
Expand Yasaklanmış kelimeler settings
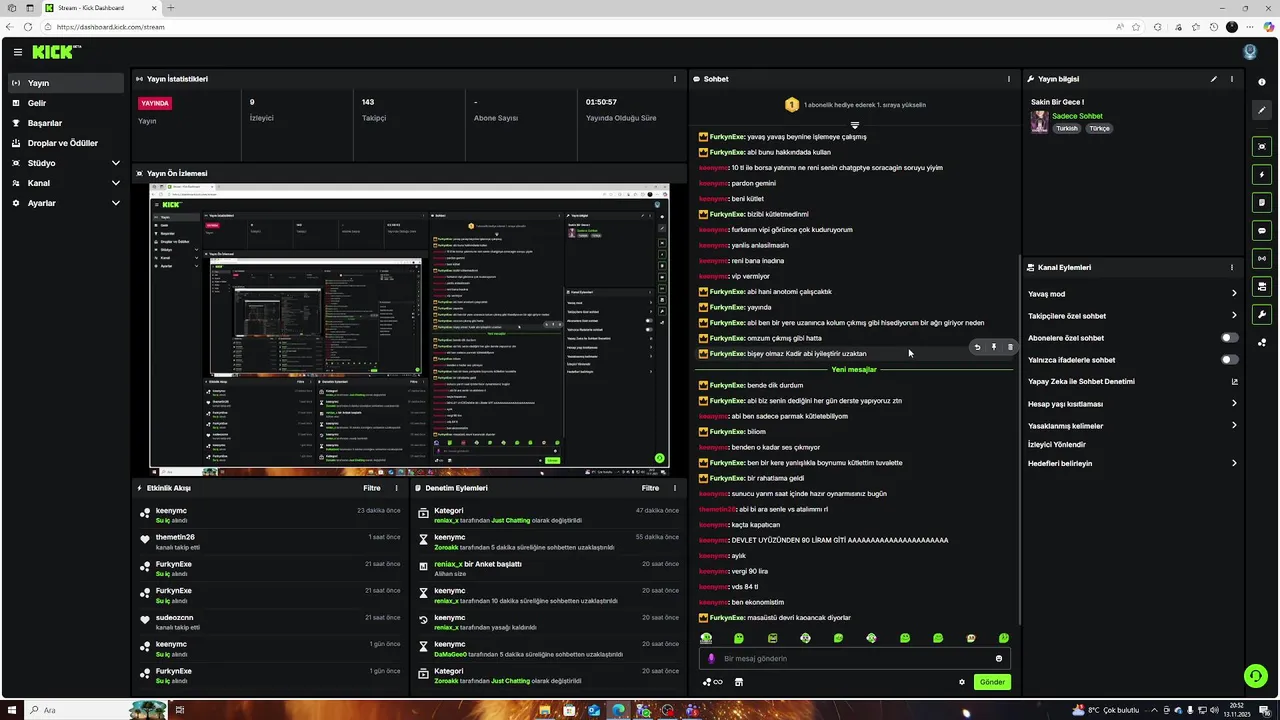pyautogui.click(x=1133, y=426)
